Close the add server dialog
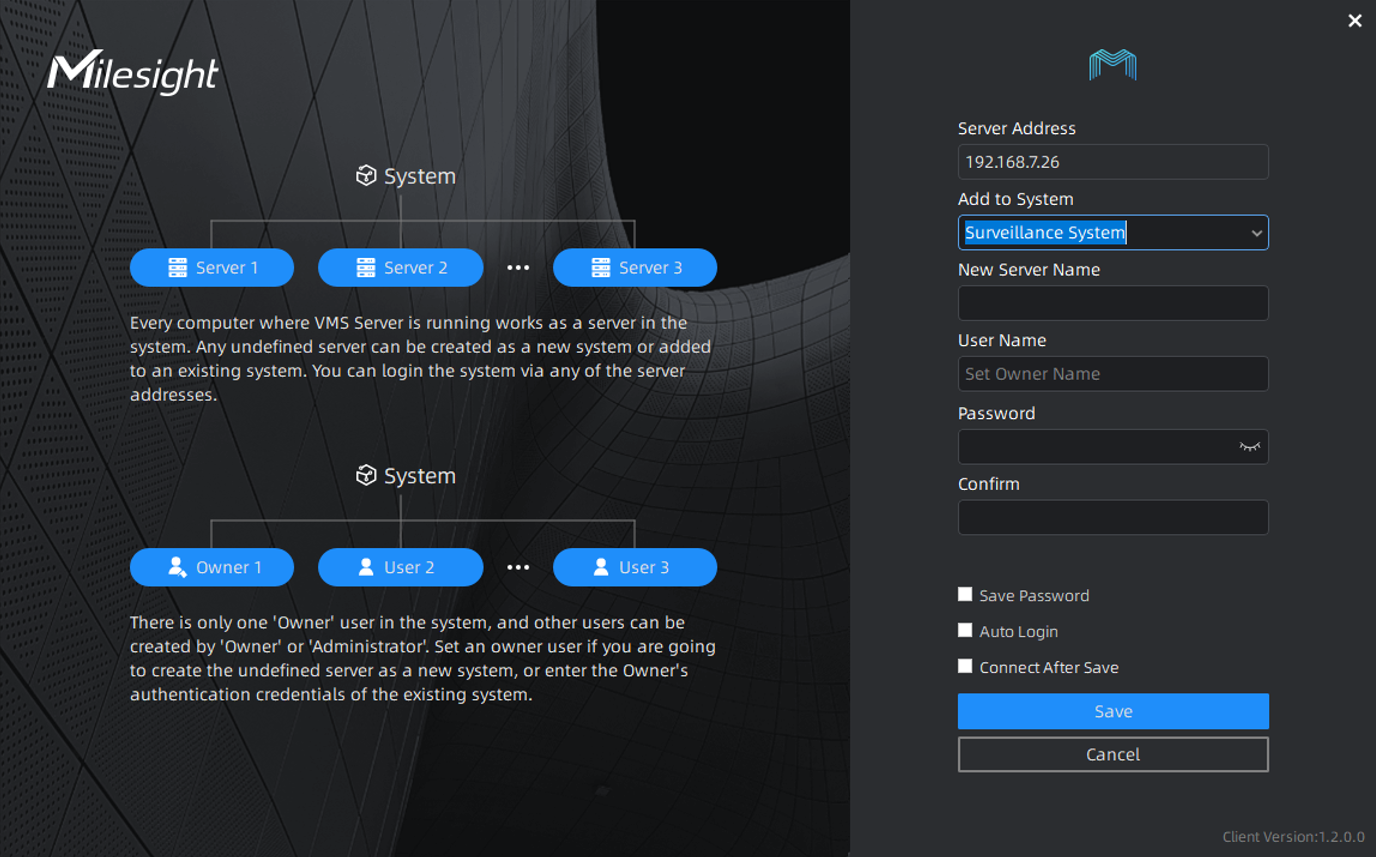This screenshot has height=857, width=1376. tap(1355, 20)
